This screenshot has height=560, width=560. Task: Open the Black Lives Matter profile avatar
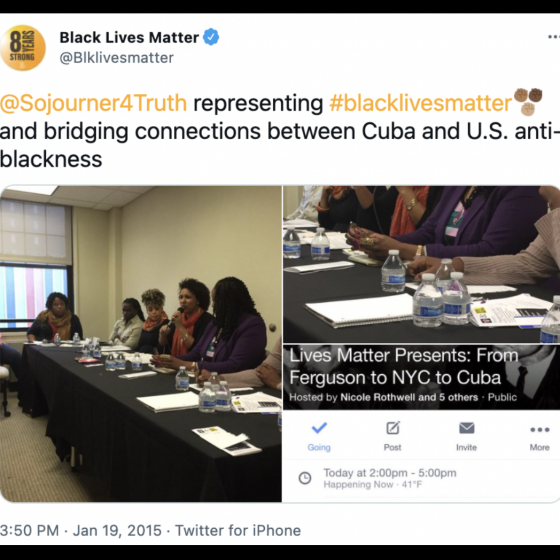pyautogui.click(x=22, y=48)
